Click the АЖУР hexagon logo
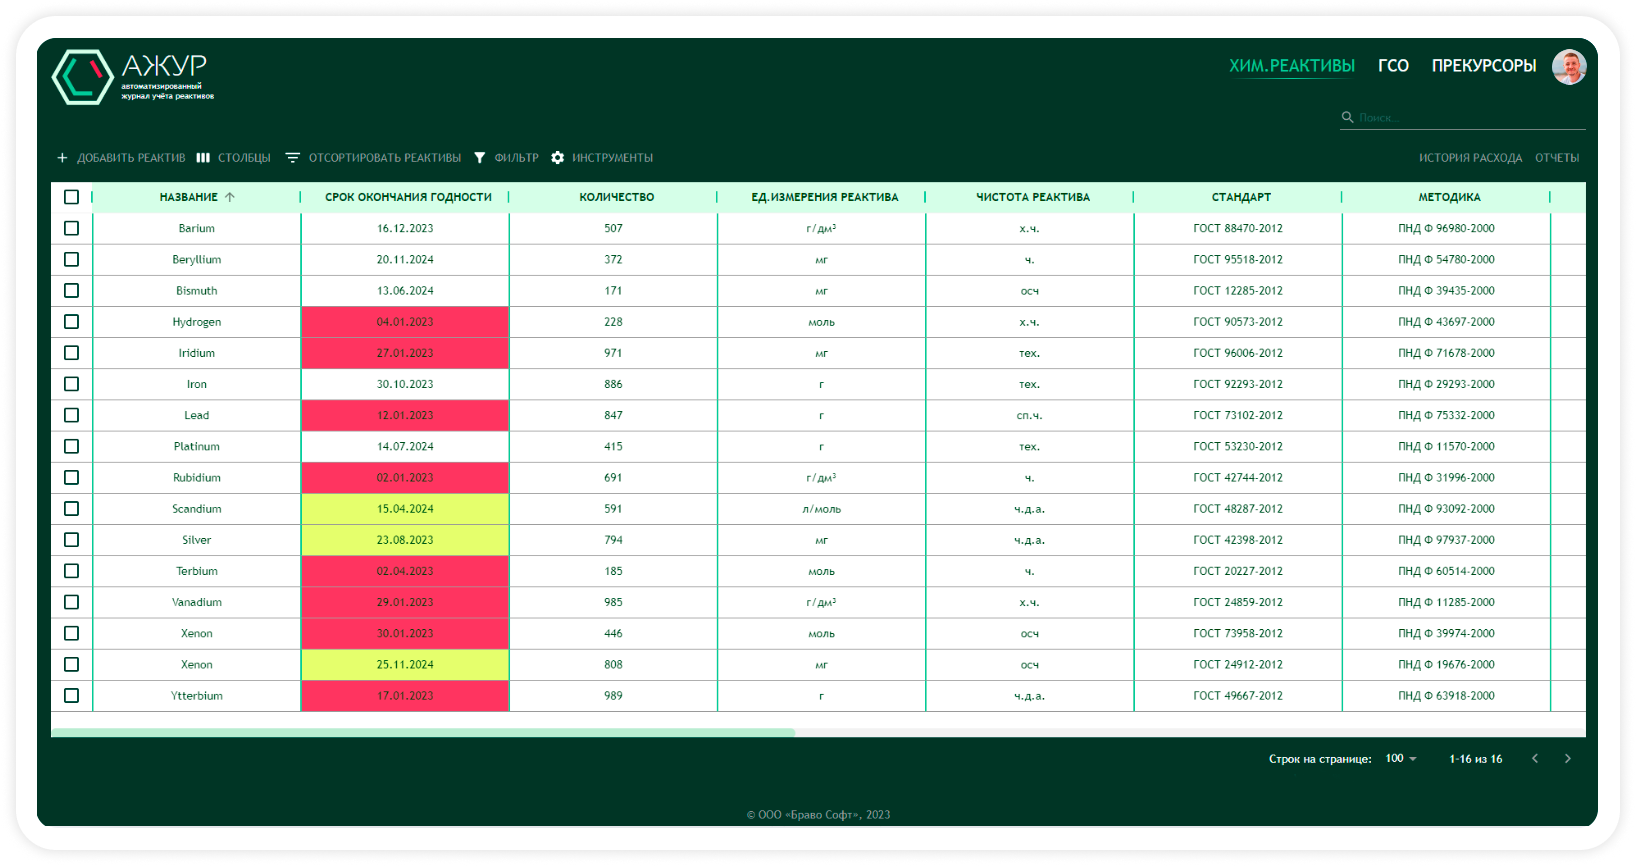This screenshot has width=1636, height=866. tap(82, 77)
